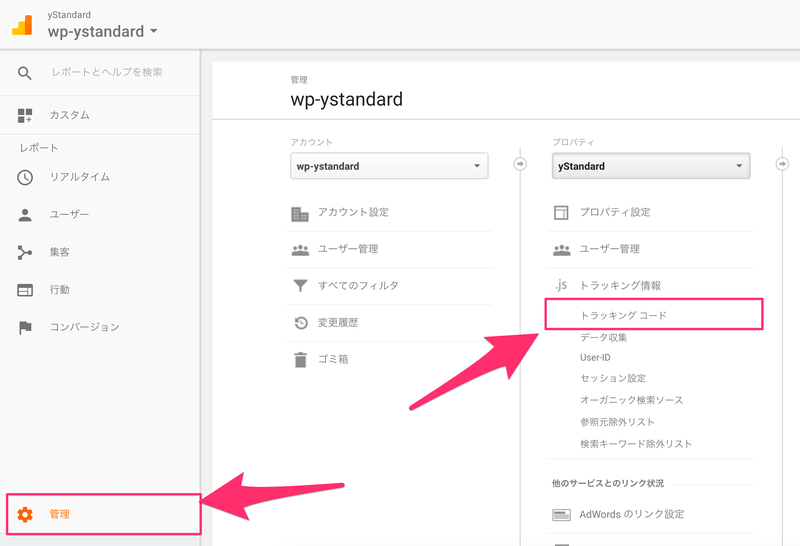This screenshot has width=800, height=546.
Task: Collapse the トラッキング情報 section
Action: pyautogui.click(x=620, y=286)
